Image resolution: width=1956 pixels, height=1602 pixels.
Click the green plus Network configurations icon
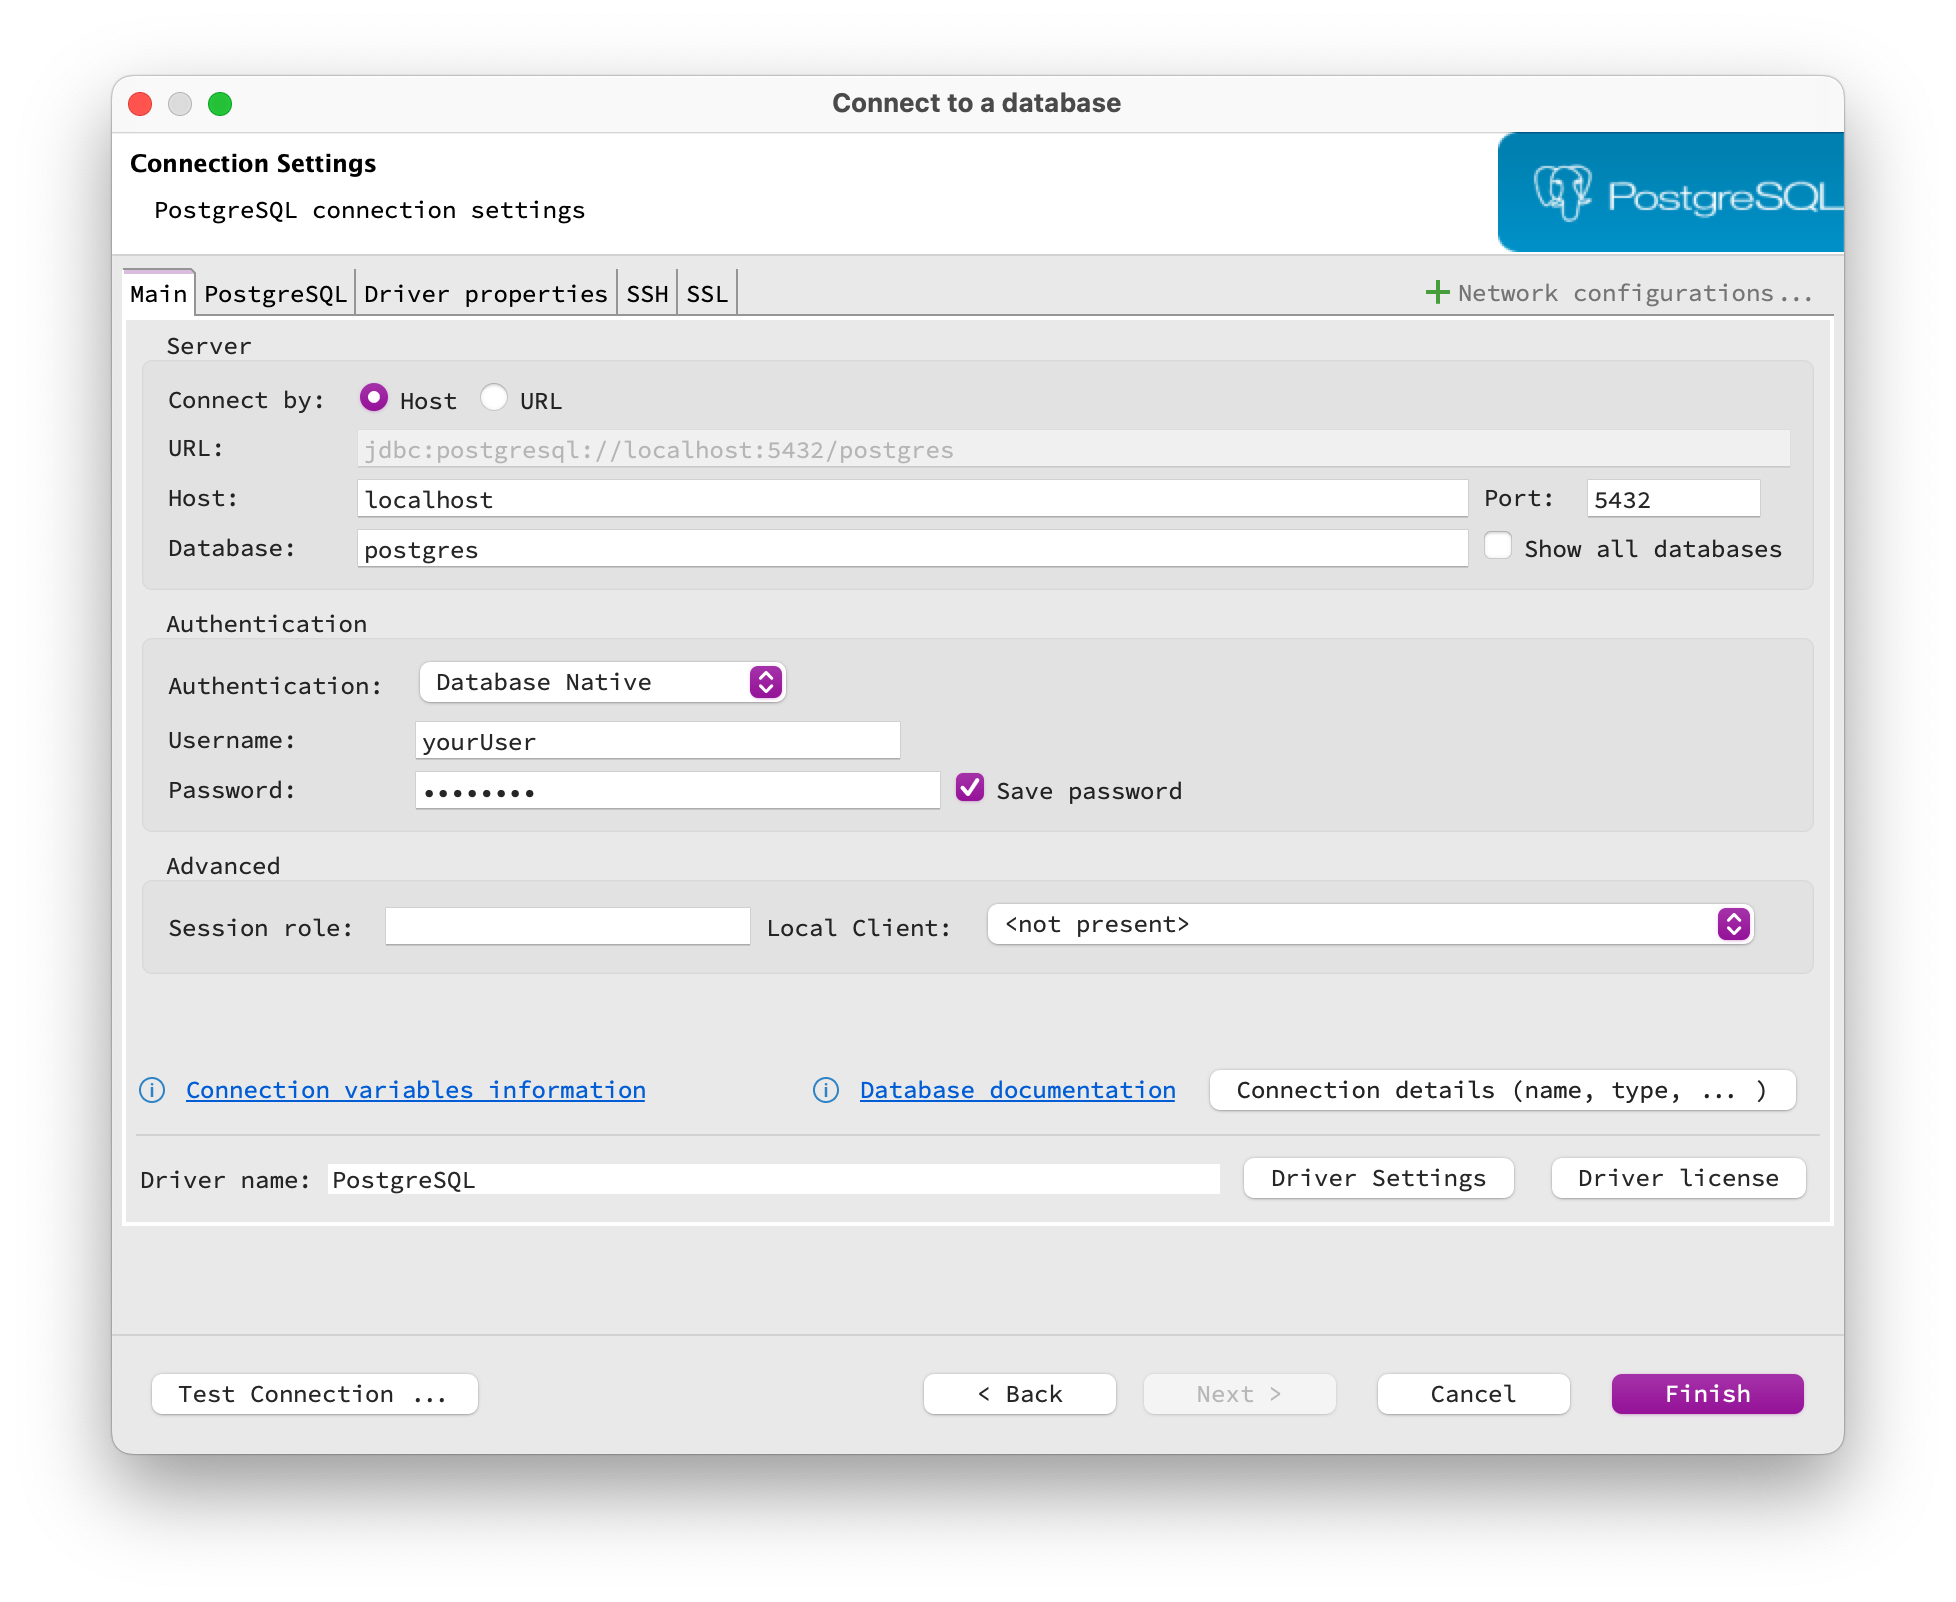1437,292
